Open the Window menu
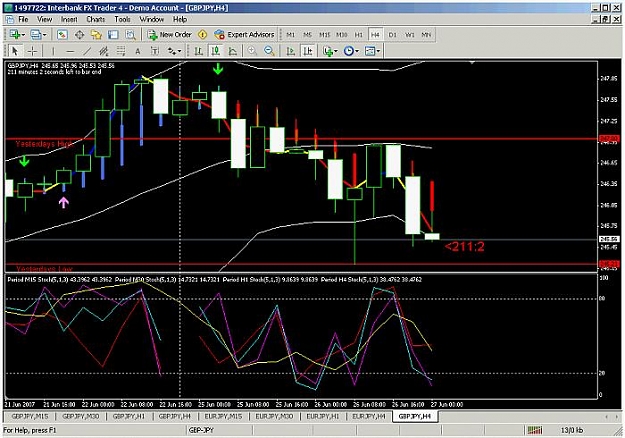 (151, 19)
